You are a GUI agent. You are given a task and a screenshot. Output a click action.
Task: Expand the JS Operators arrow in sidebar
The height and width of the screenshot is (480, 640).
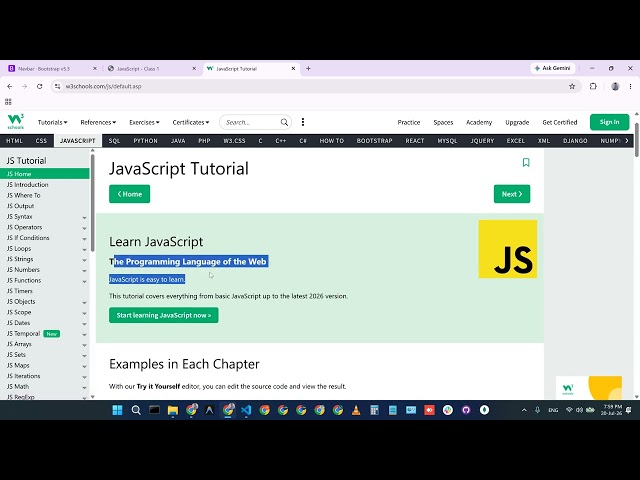pyautogui.click(x=84, y=228)
